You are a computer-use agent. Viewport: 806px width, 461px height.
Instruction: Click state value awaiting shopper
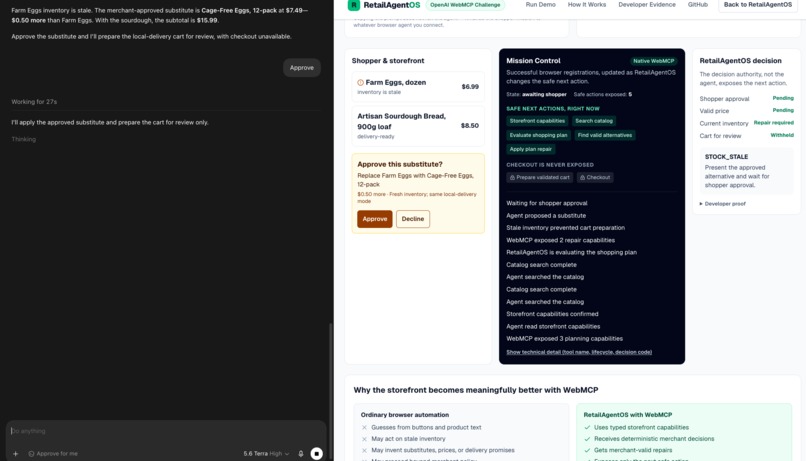(544, 95)
